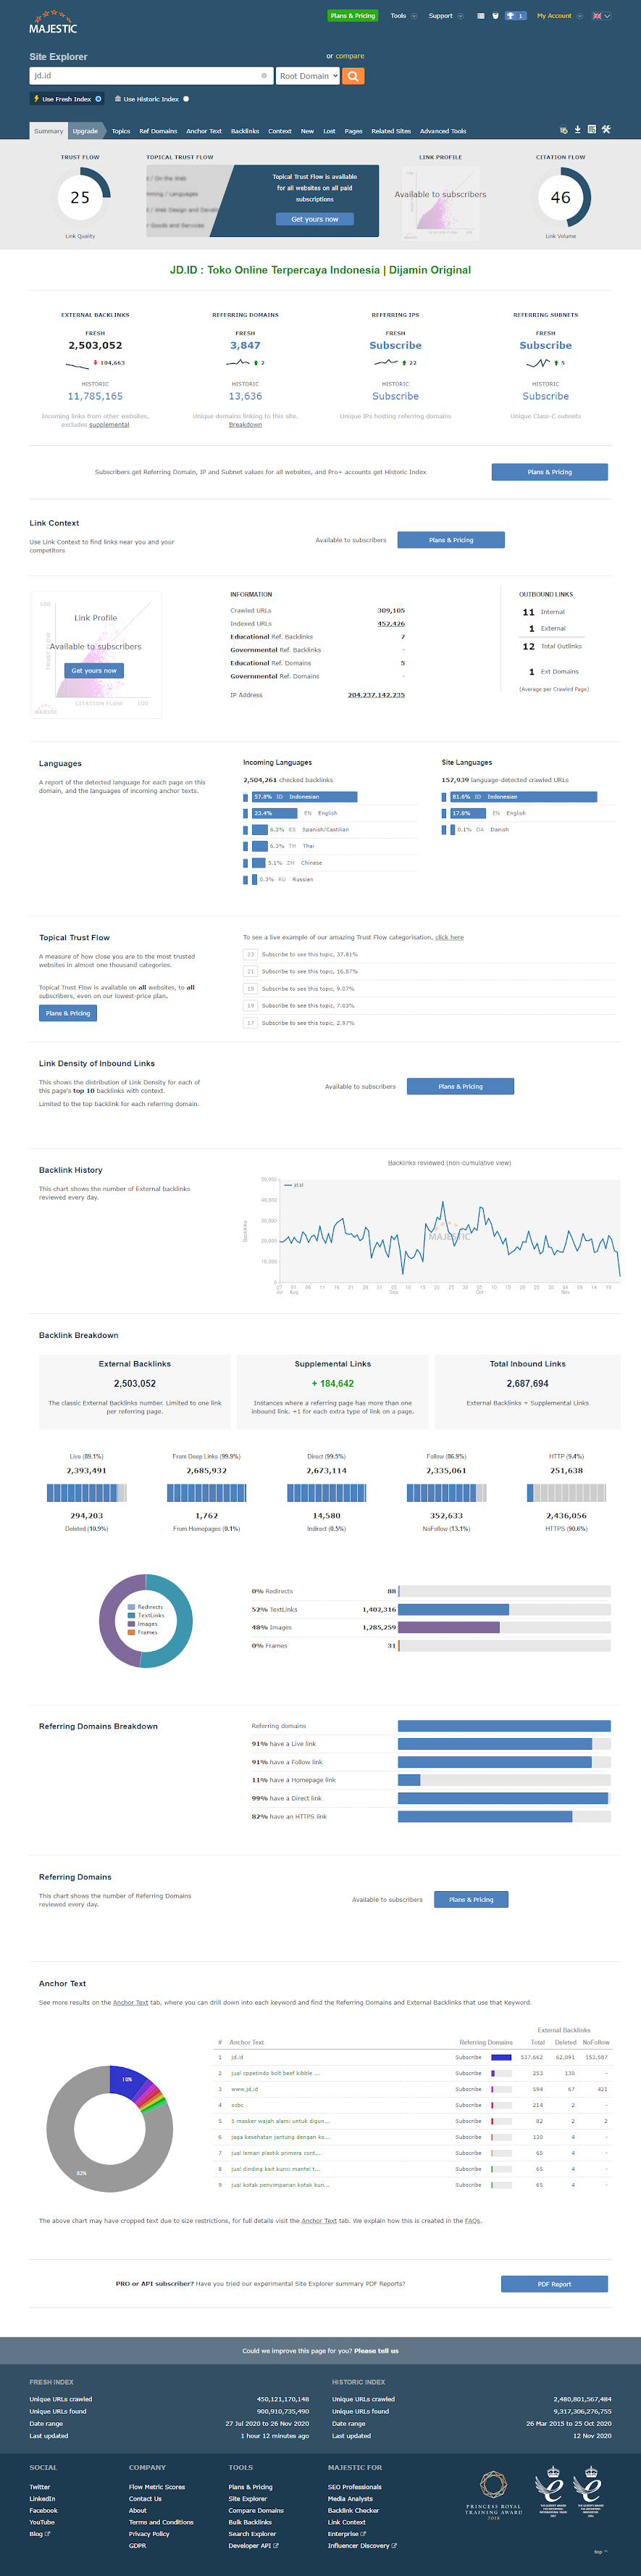This screenshot has height=2576, width=641.
Task: Click the Citation Flow 46 gauge
Action: 561,197
